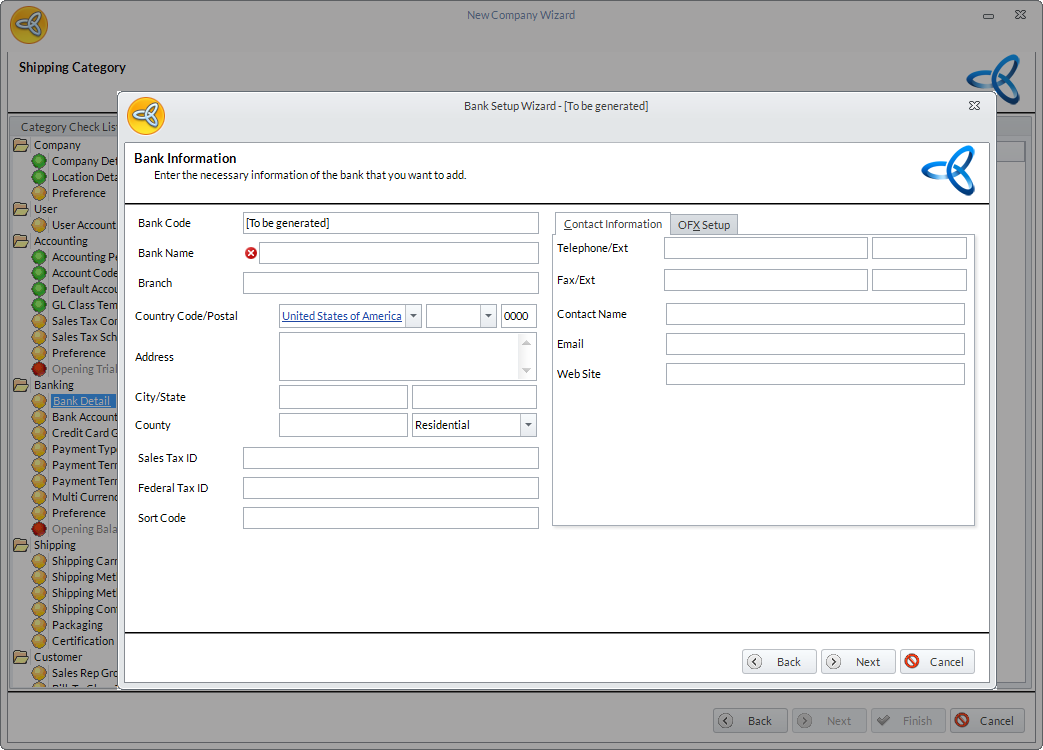The height and width of the screenshot is (750, 1043).
Task: Click the green status icon beside Company Details
Action: click(39, 161)
